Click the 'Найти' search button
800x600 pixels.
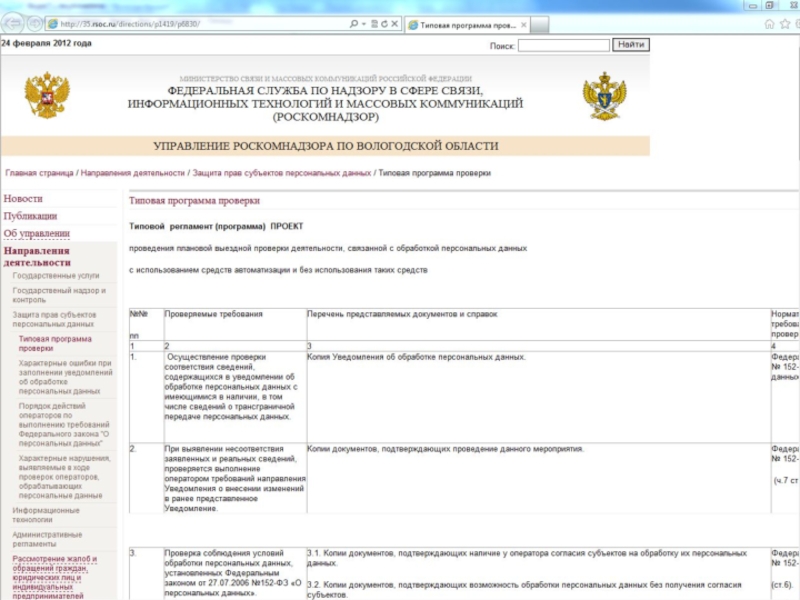(631, 45)
